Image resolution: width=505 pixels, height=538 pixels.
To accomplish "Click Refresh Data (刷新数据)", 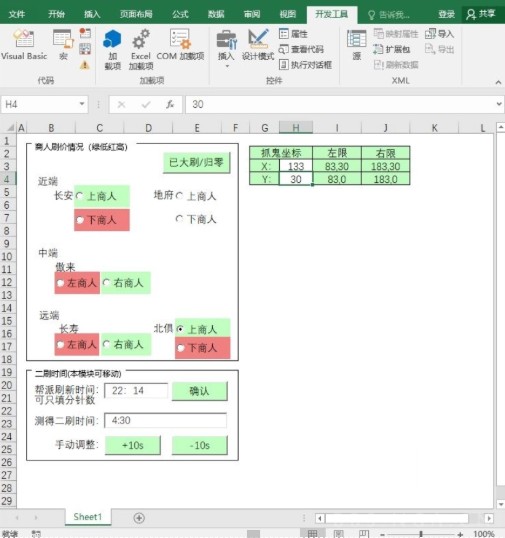I will click(x=396, y=65).
